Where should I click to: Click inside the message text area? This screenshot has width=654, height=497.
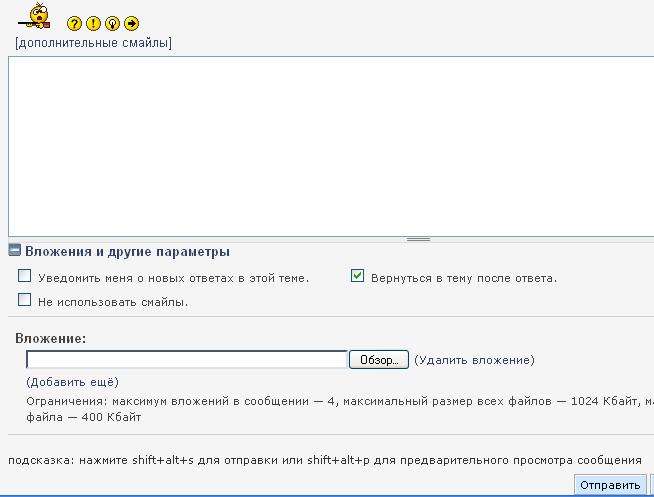click(330, 145)
